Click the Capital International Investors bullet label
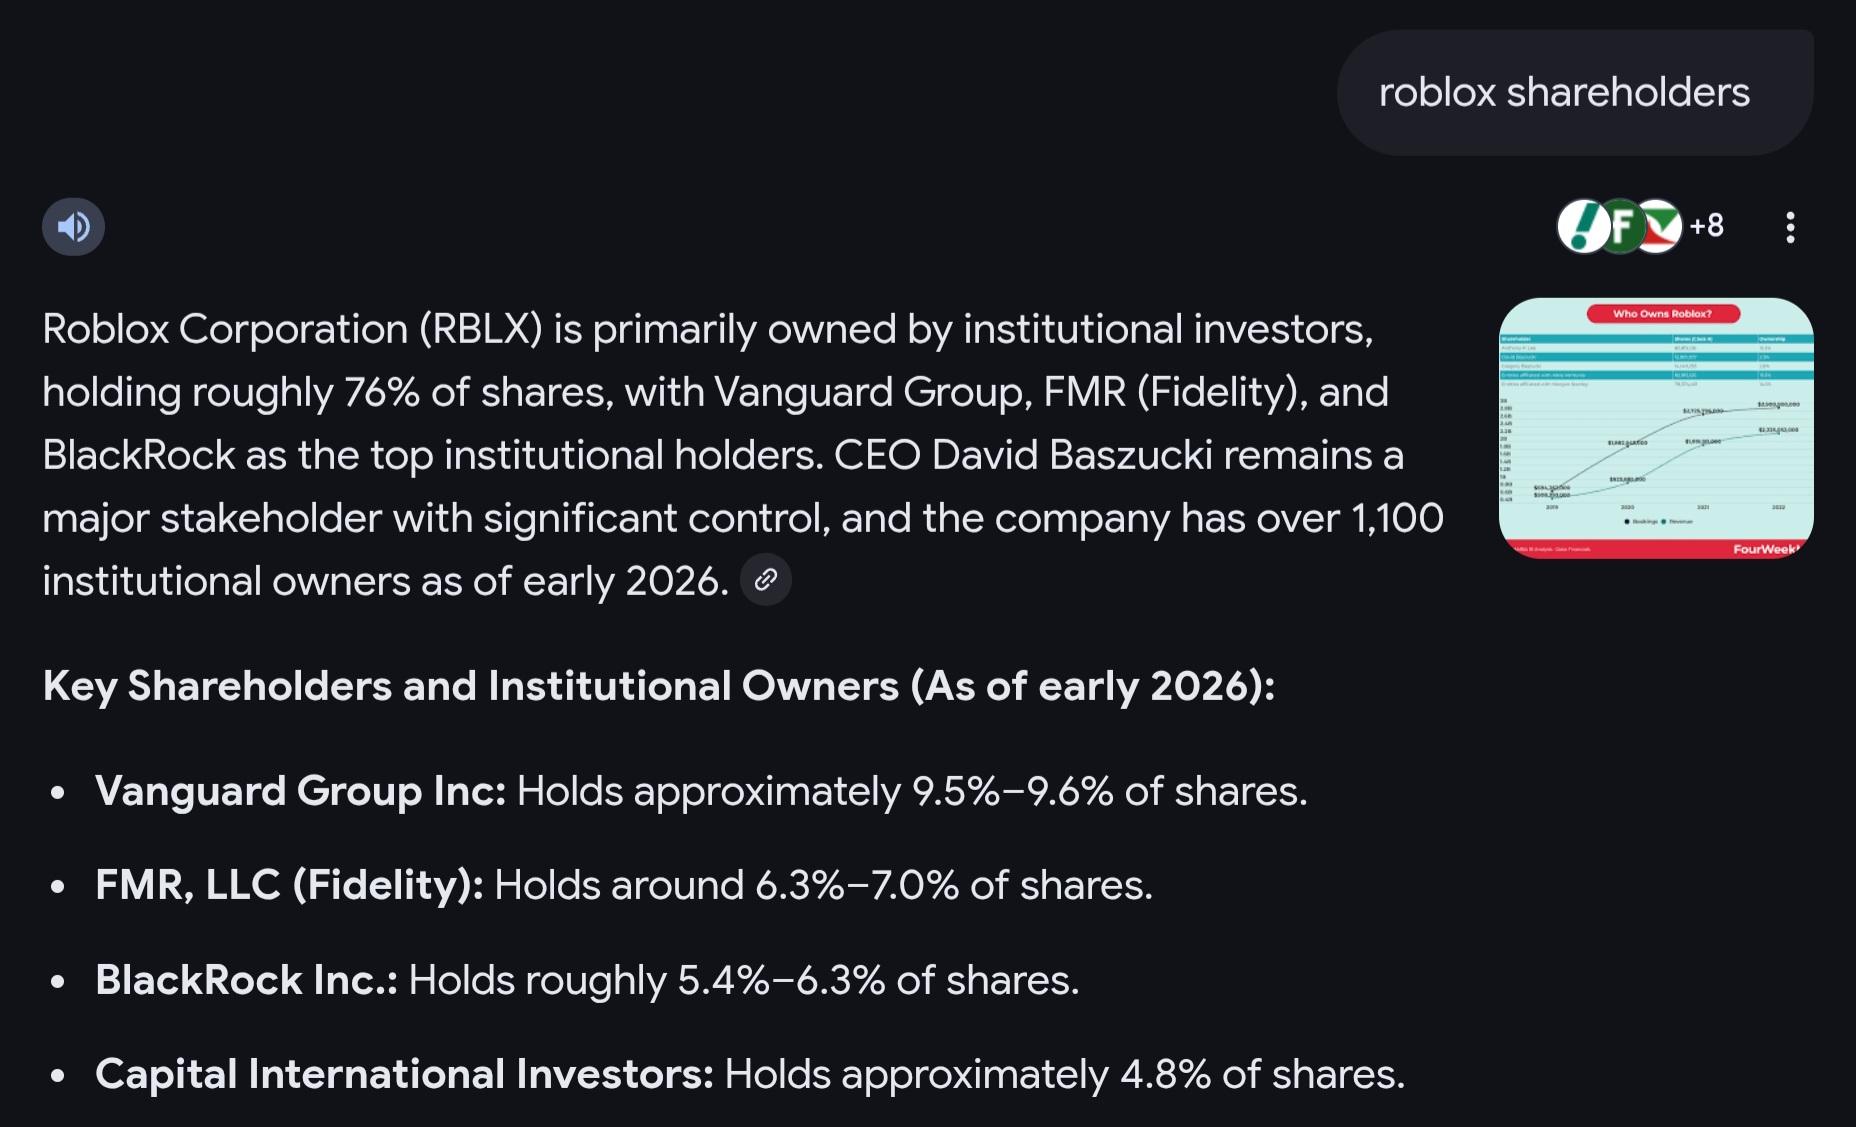 point(404,1074)
